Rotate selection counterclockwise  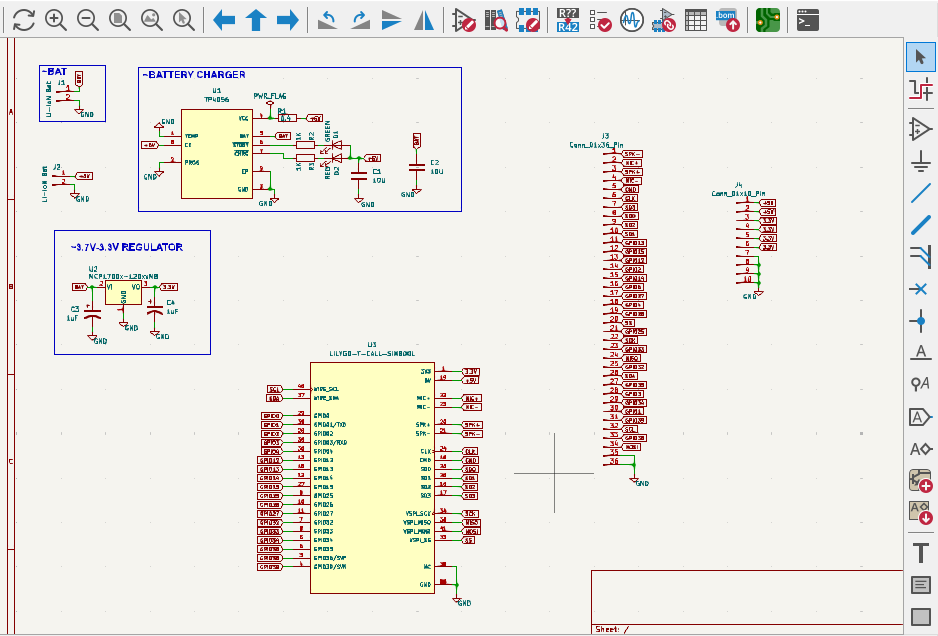327,19
